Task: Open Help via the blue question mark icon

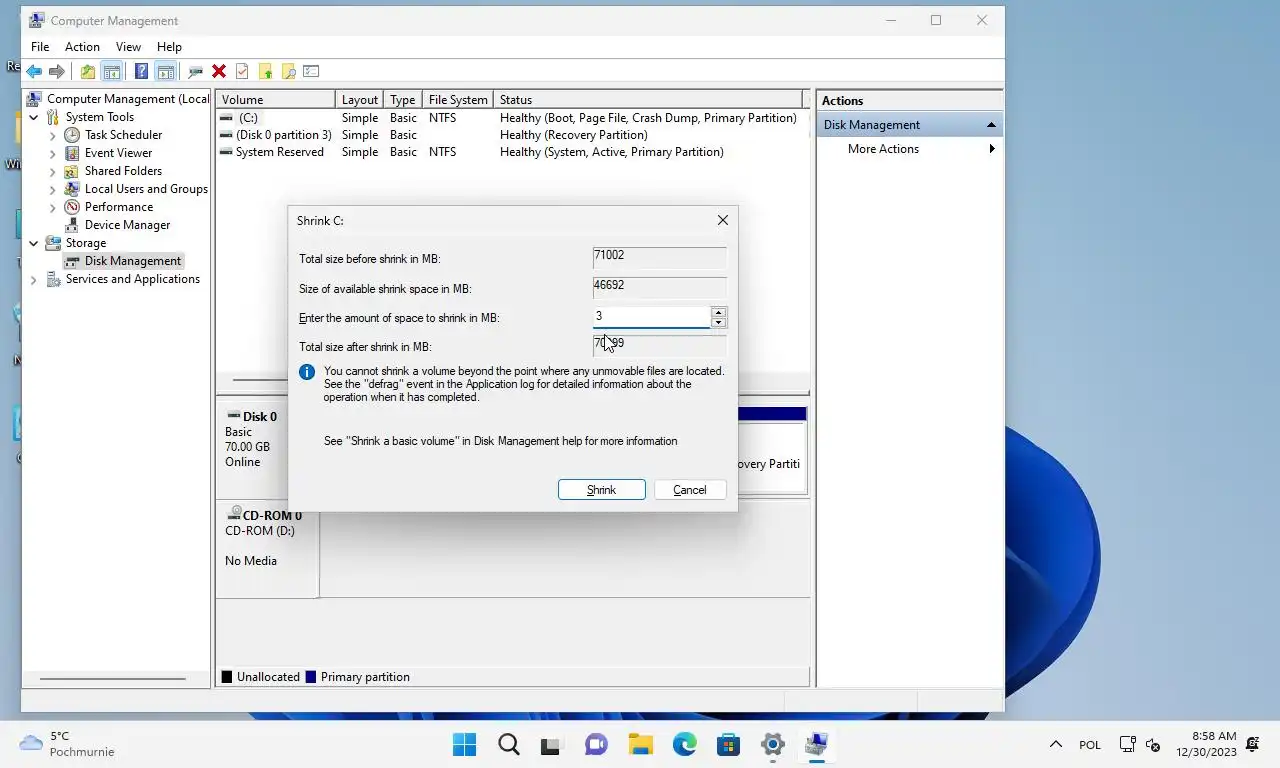Action: (x=141, y=71)
